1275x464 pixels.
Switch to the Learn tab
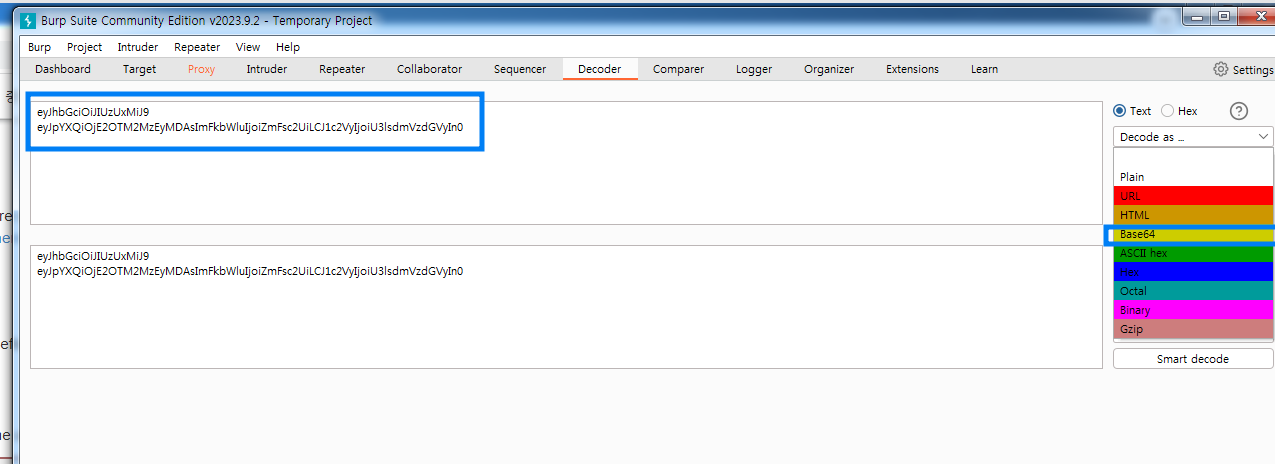click(984, 69)
